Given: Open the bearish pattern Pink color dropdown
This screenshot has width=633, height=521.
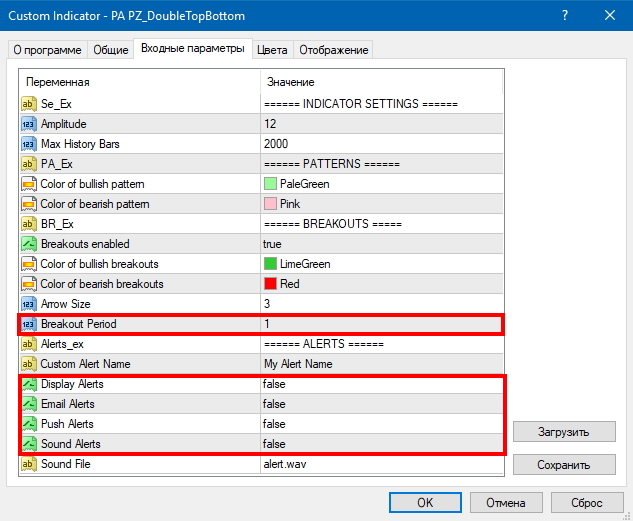Looking at the screenshot, I should coord(380,204).
